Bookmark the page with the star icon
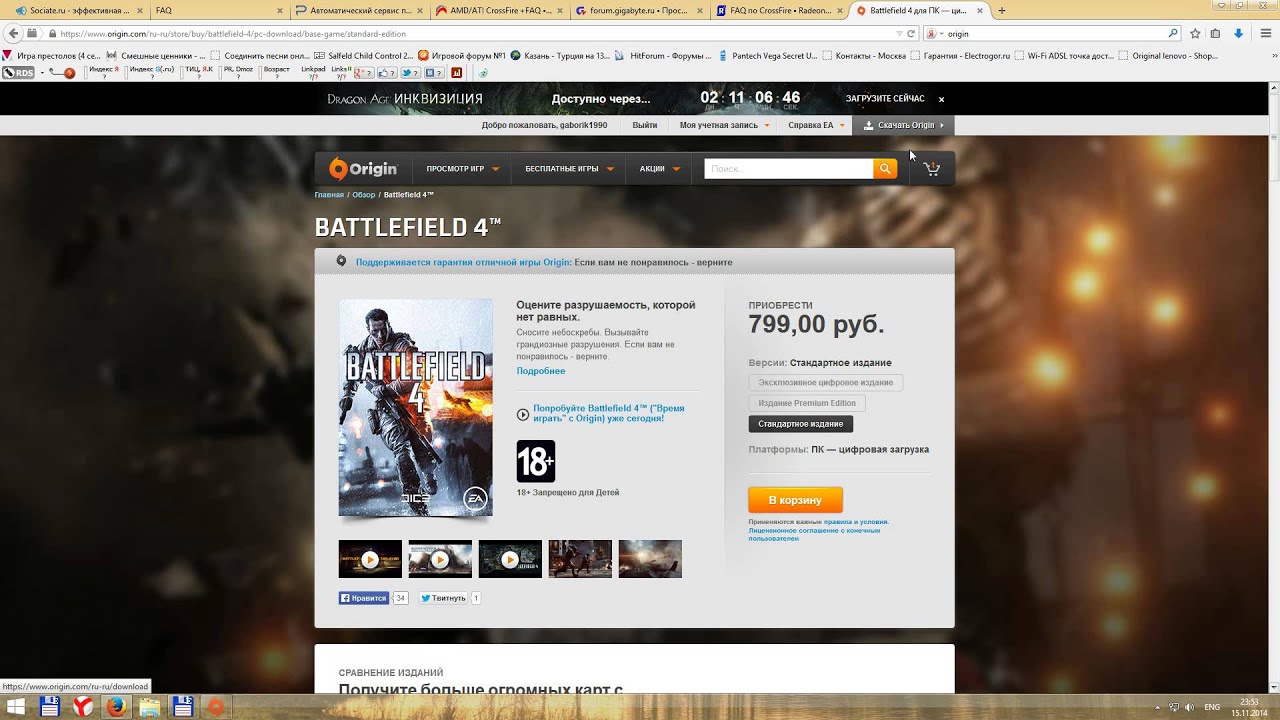Screen dimensions: 1280x720 1194,33
